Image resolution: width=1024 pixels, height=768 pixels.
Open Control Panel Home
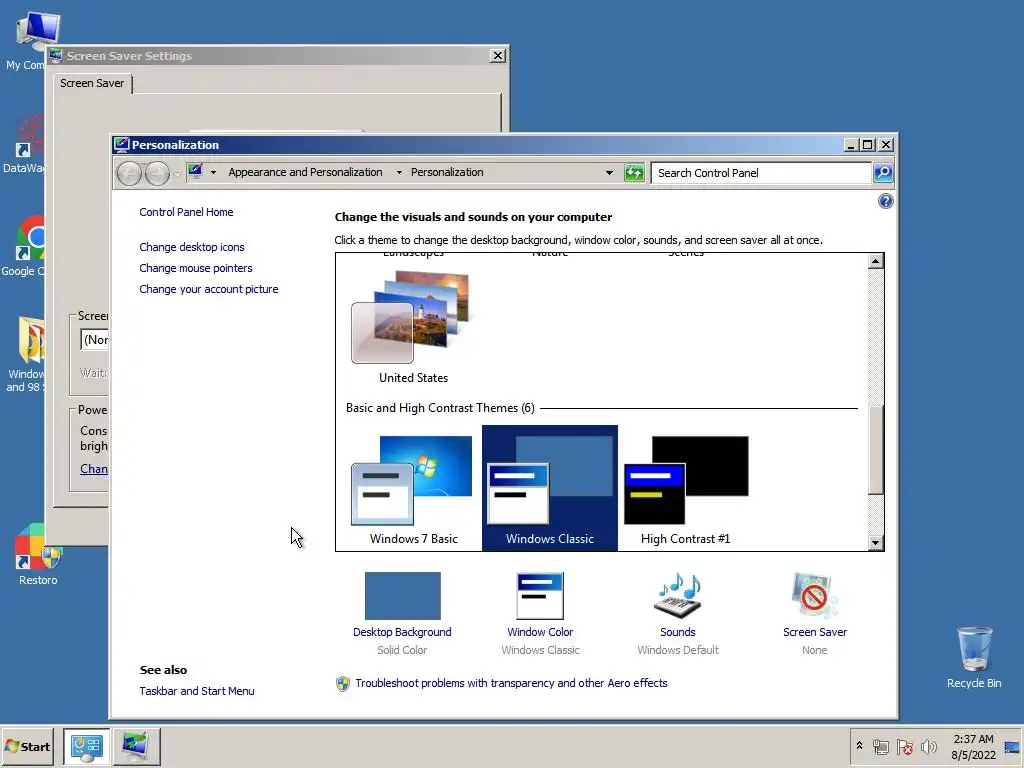coord(186,212)
